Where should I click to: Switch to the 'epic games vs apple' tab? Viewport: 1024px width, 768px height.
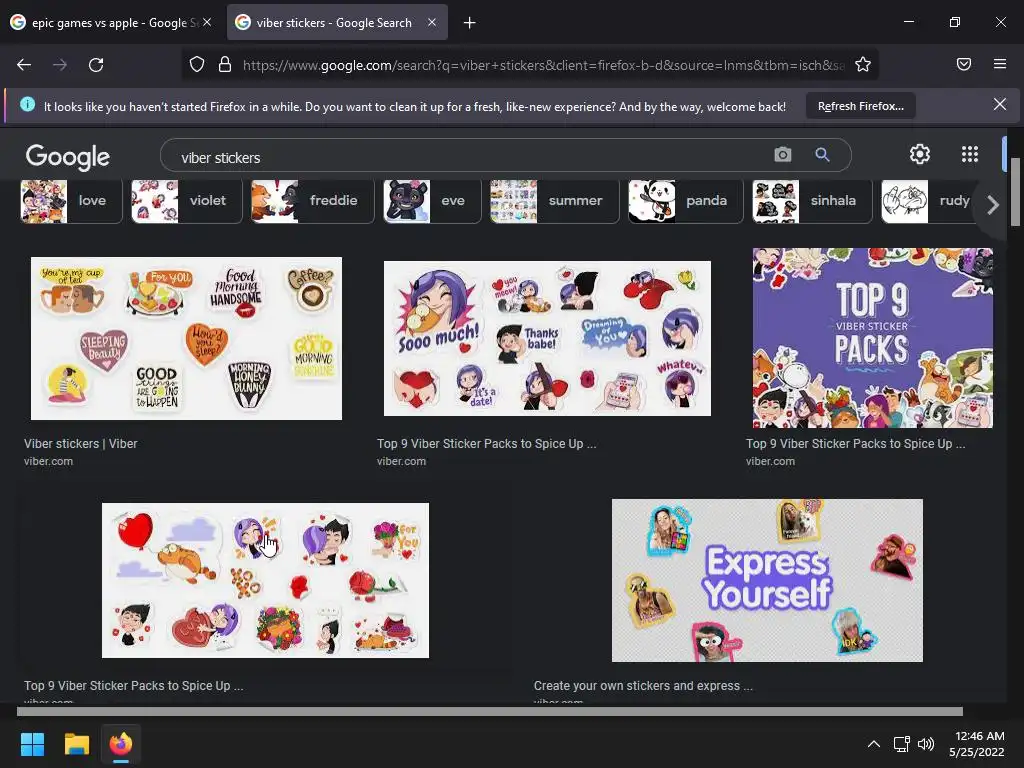(x=111, y=23)
